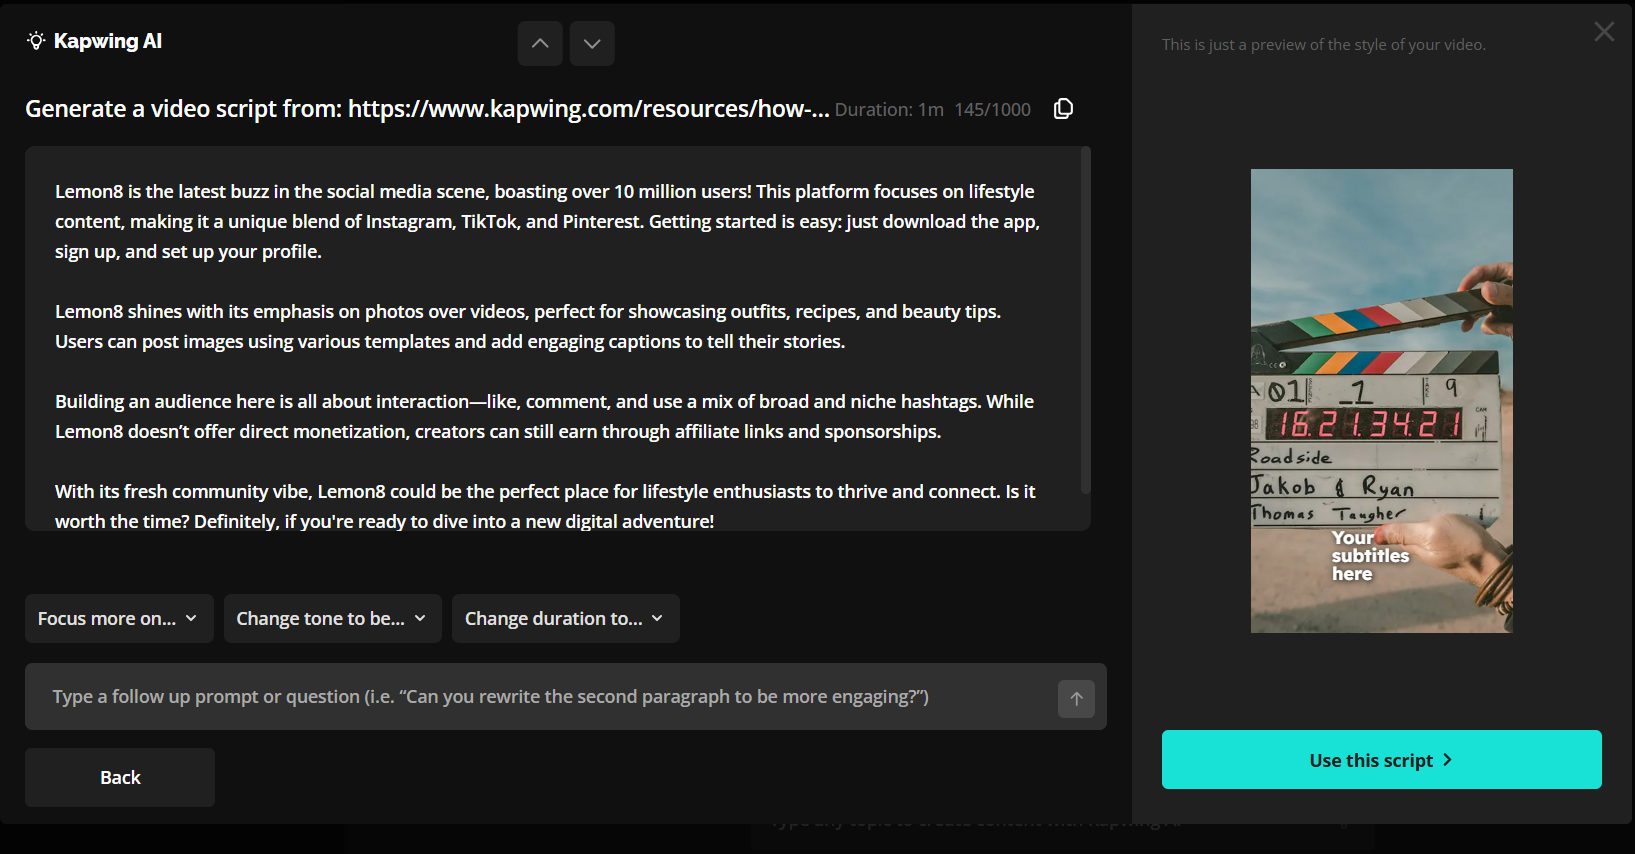1635x854 pixels.
Task: Submit follow-up prompt with arrow button
Action: click(1076, 699)
